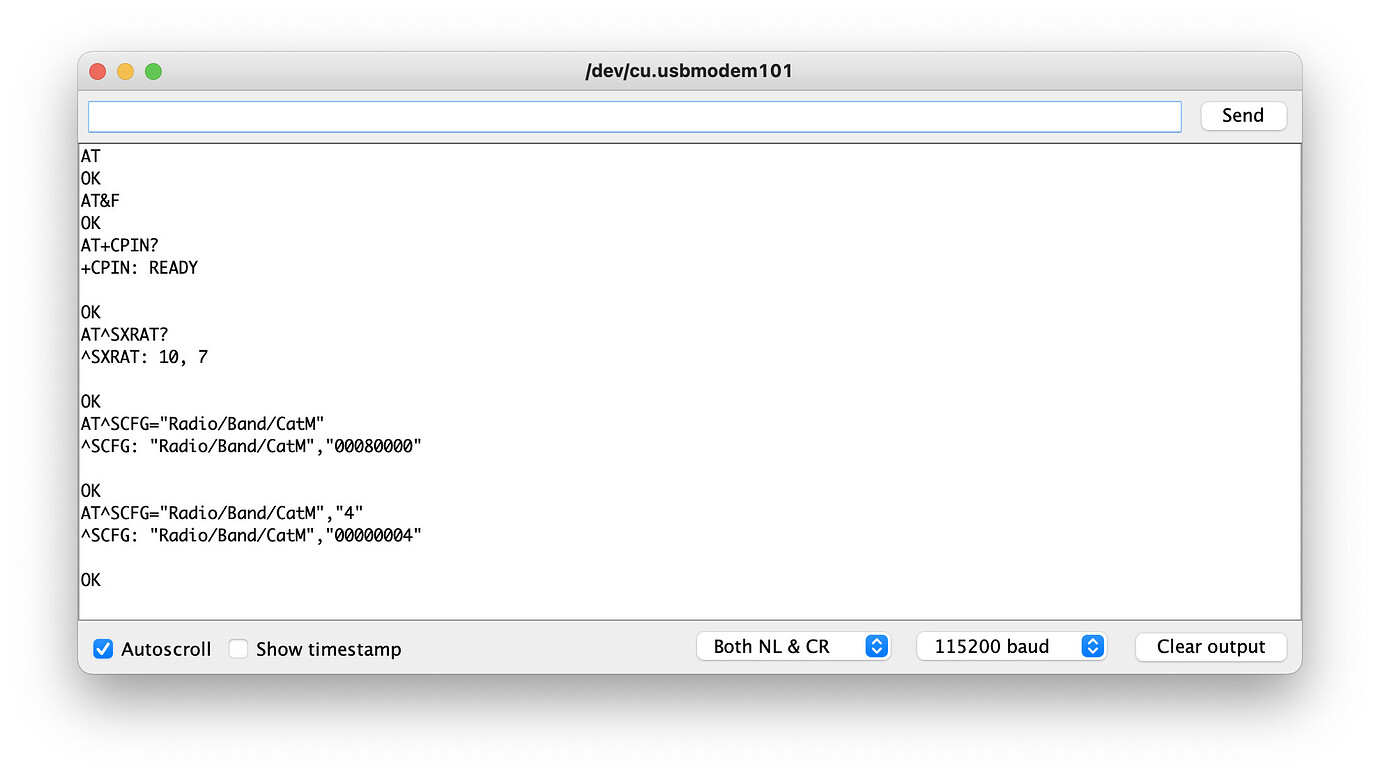The height and width of the screenshot is (776, 1380).
Task: Click the blue arrows on baud selector
Action: 1093,647
